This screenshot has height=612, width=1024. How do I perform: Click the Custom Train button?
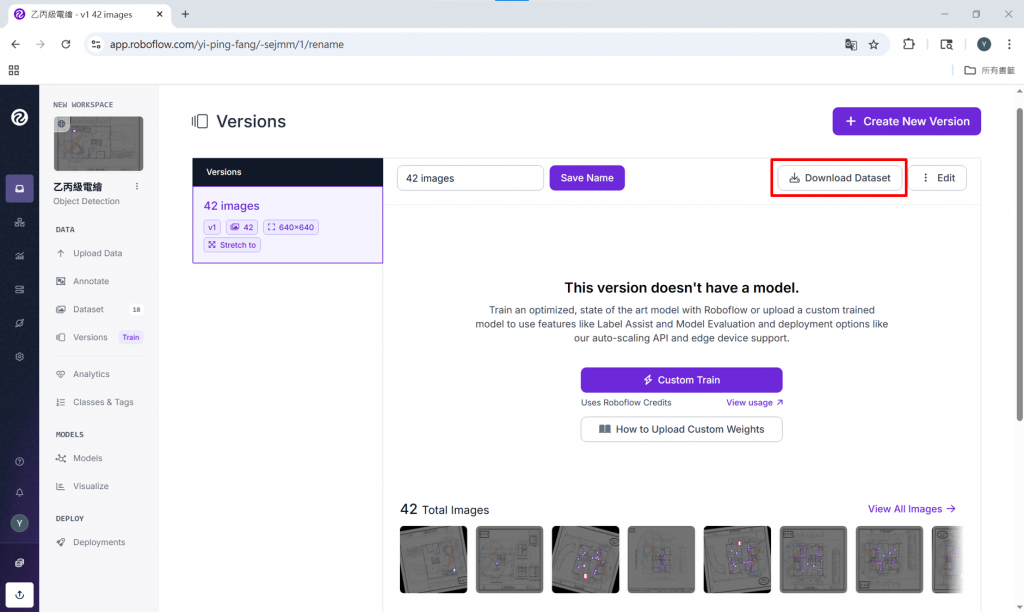pyautogui.click(x=682, y=380)
